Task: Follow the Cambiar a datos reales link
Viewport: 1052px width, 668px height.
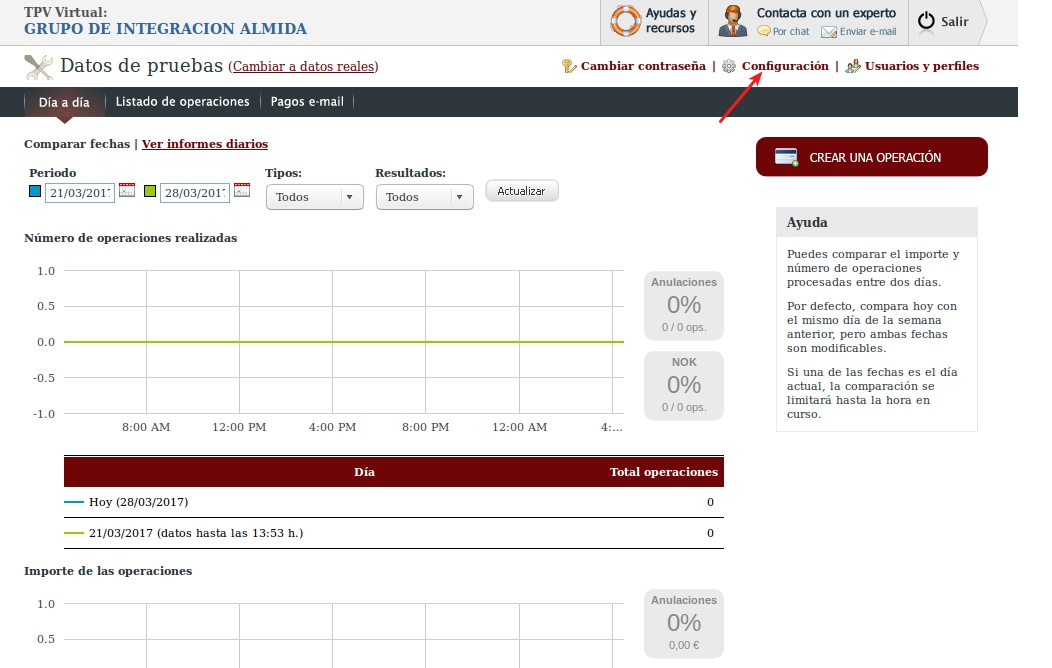Action: coord(303,67)
